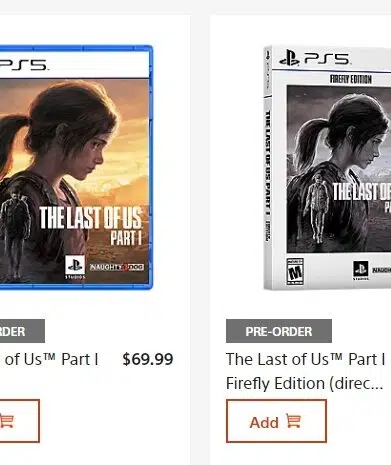
Task: Open the black-and-white Firefly Edition box image
Action: point(327,168)
